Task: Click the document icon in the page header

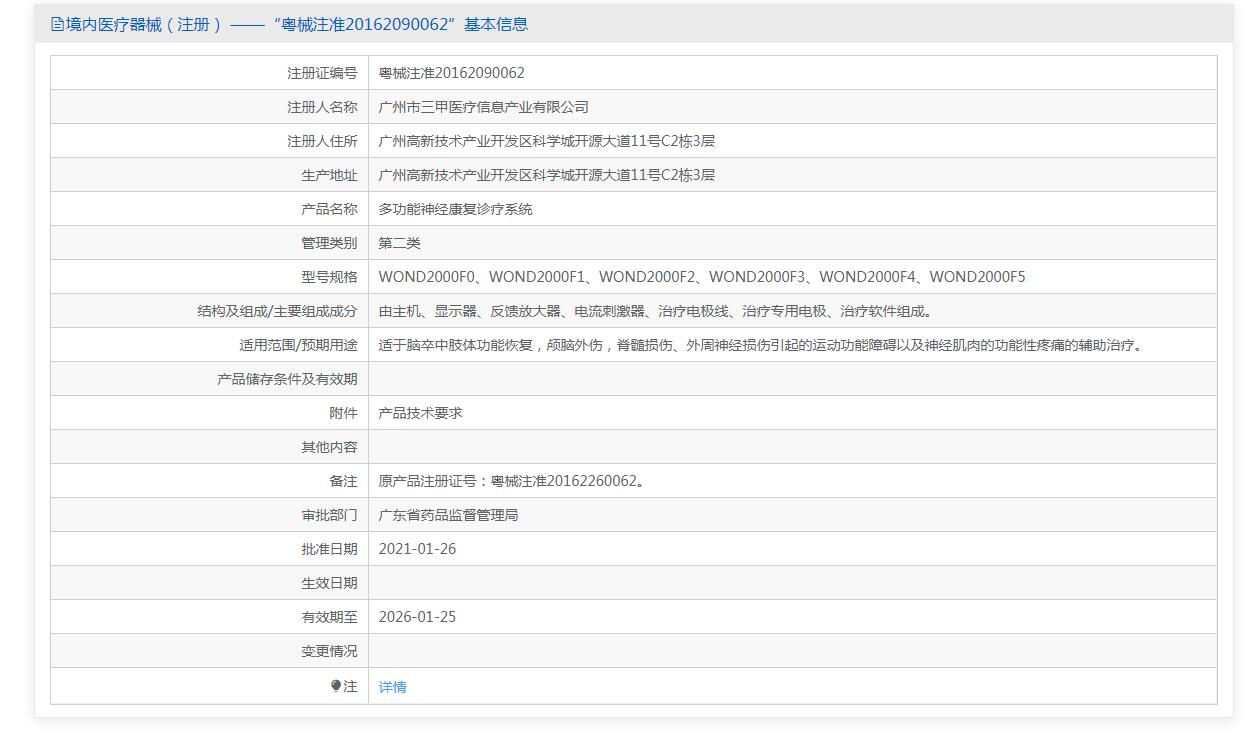Action: tap(57, 25)
